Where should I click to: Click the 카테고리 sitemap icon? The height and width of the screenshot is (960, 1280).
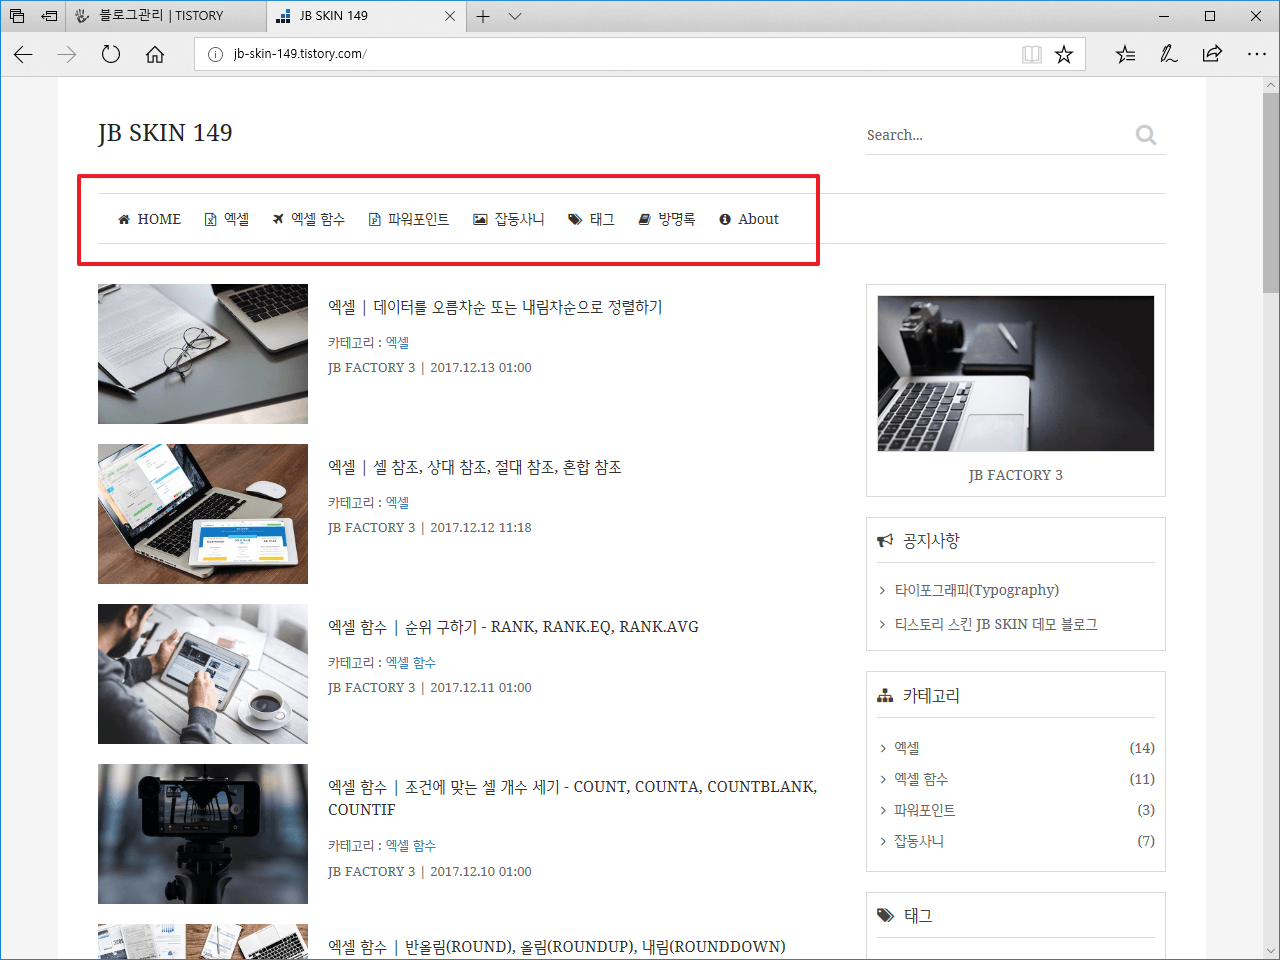[885, 696]
